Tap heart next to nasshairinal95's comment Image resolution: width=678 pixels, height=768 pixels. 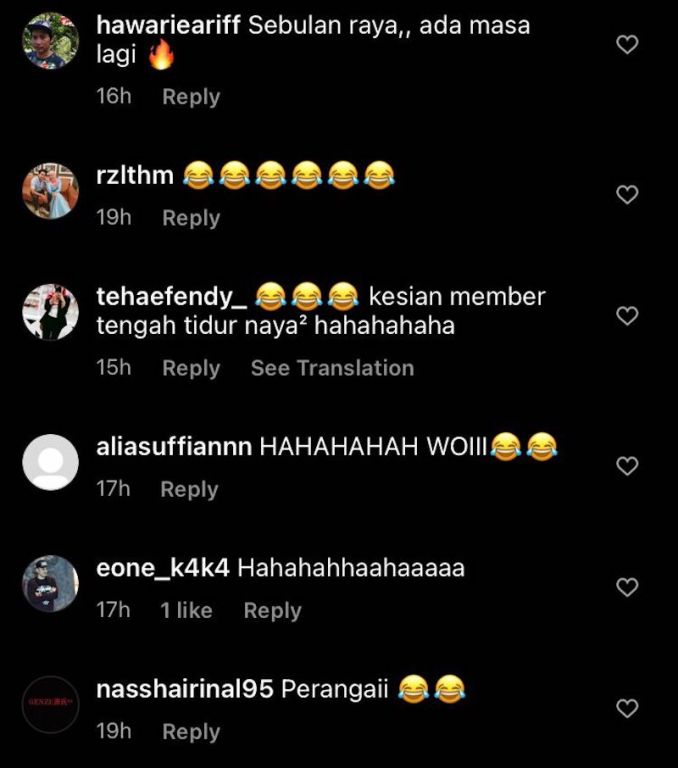627,708
